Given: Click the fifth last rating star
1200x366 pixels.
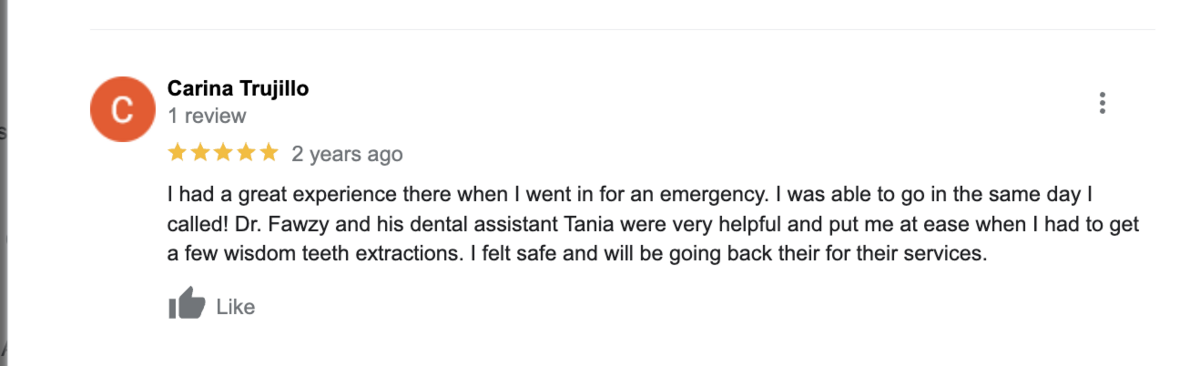Looking at the screenshot, I should click(268, 153).
